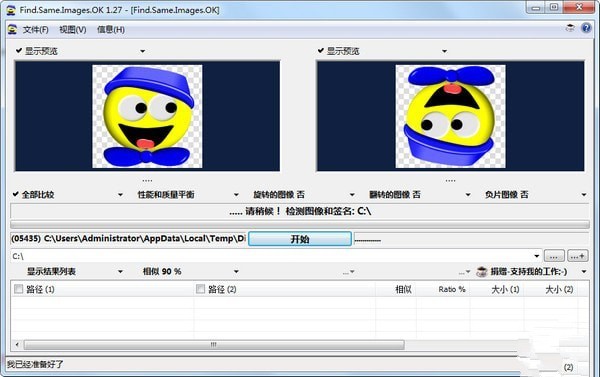This screenshot has height=377, width=600.
Task: Click the app icon in the title bar
Action: click(x=11, y=10)
